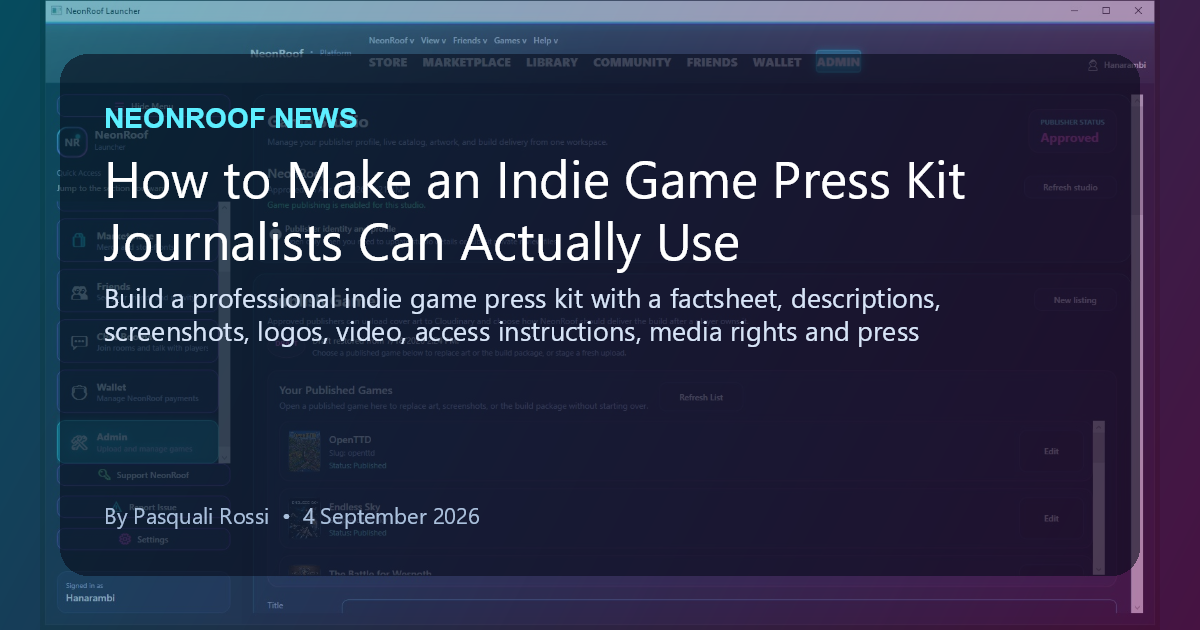The image size is (1200, 630).
Task: Click the main page scrollbar down arrow
Action: coord(1136,606)
